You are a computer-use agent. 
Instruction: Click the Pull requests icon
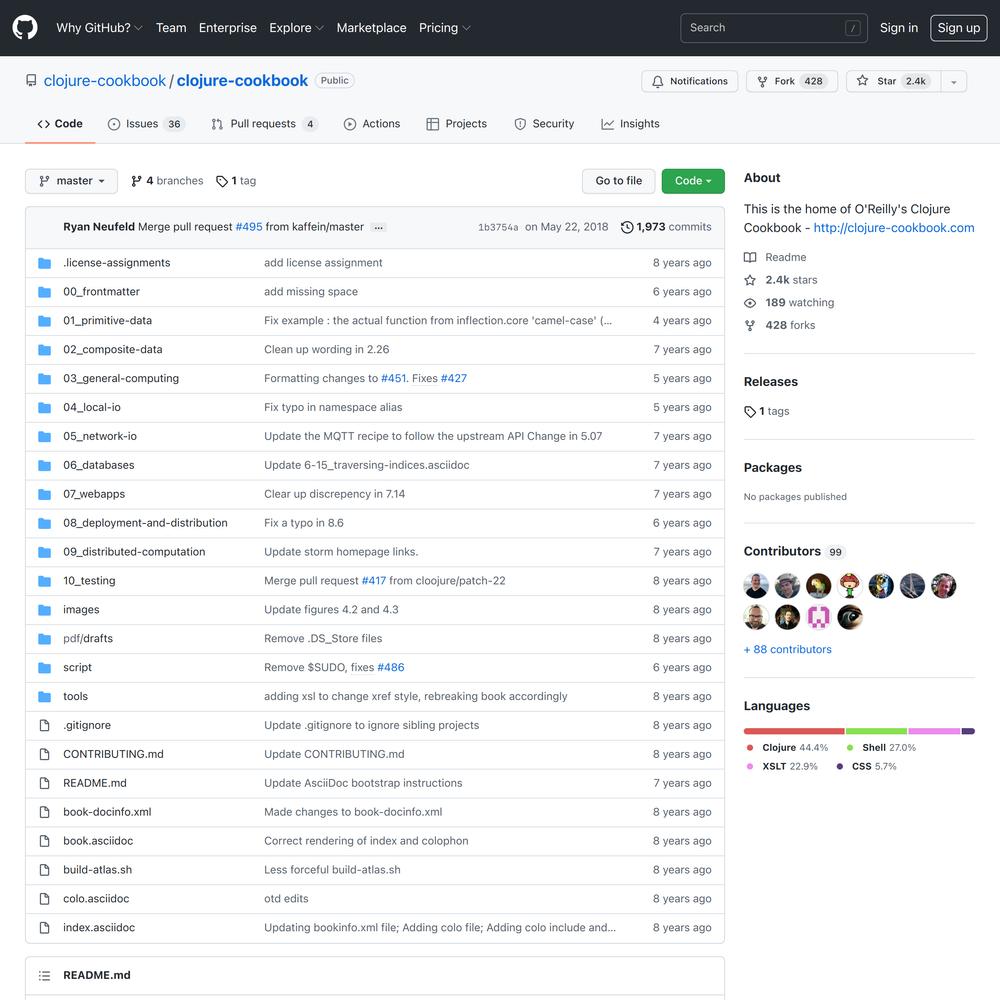217,124
